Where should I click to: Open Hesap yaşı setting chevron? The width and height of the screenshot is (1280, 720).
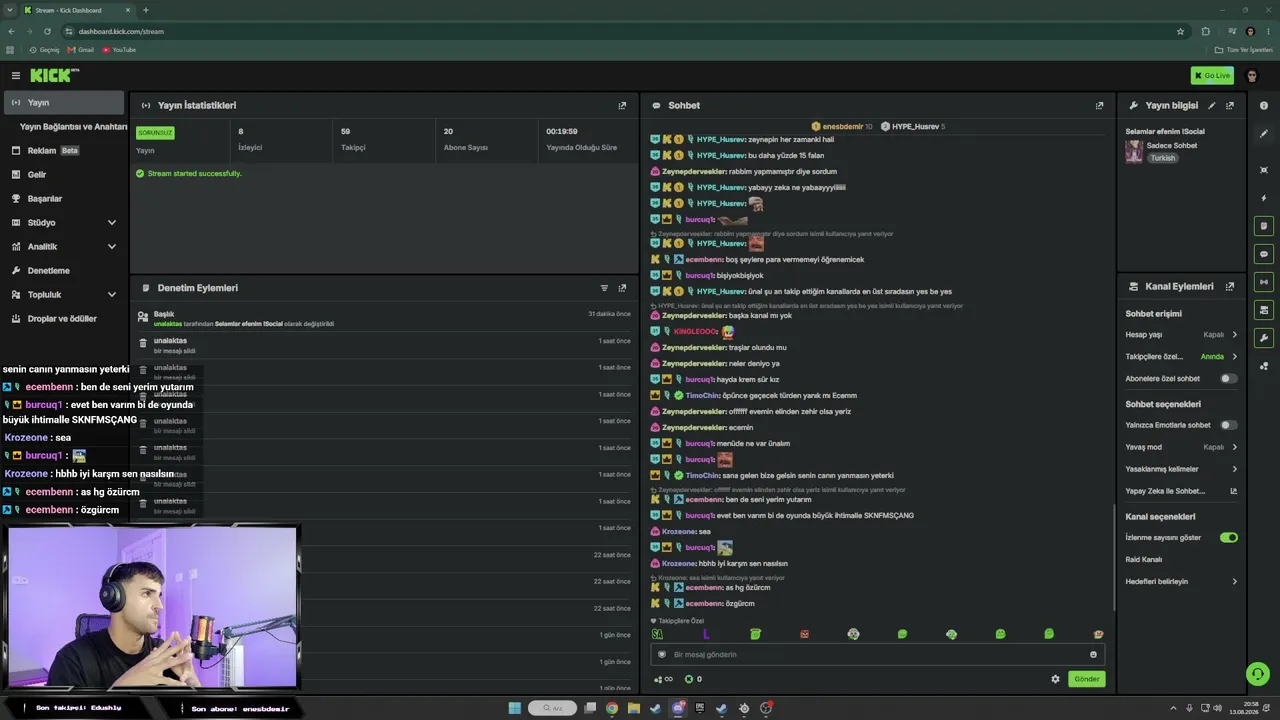(x=1234, y=335)
